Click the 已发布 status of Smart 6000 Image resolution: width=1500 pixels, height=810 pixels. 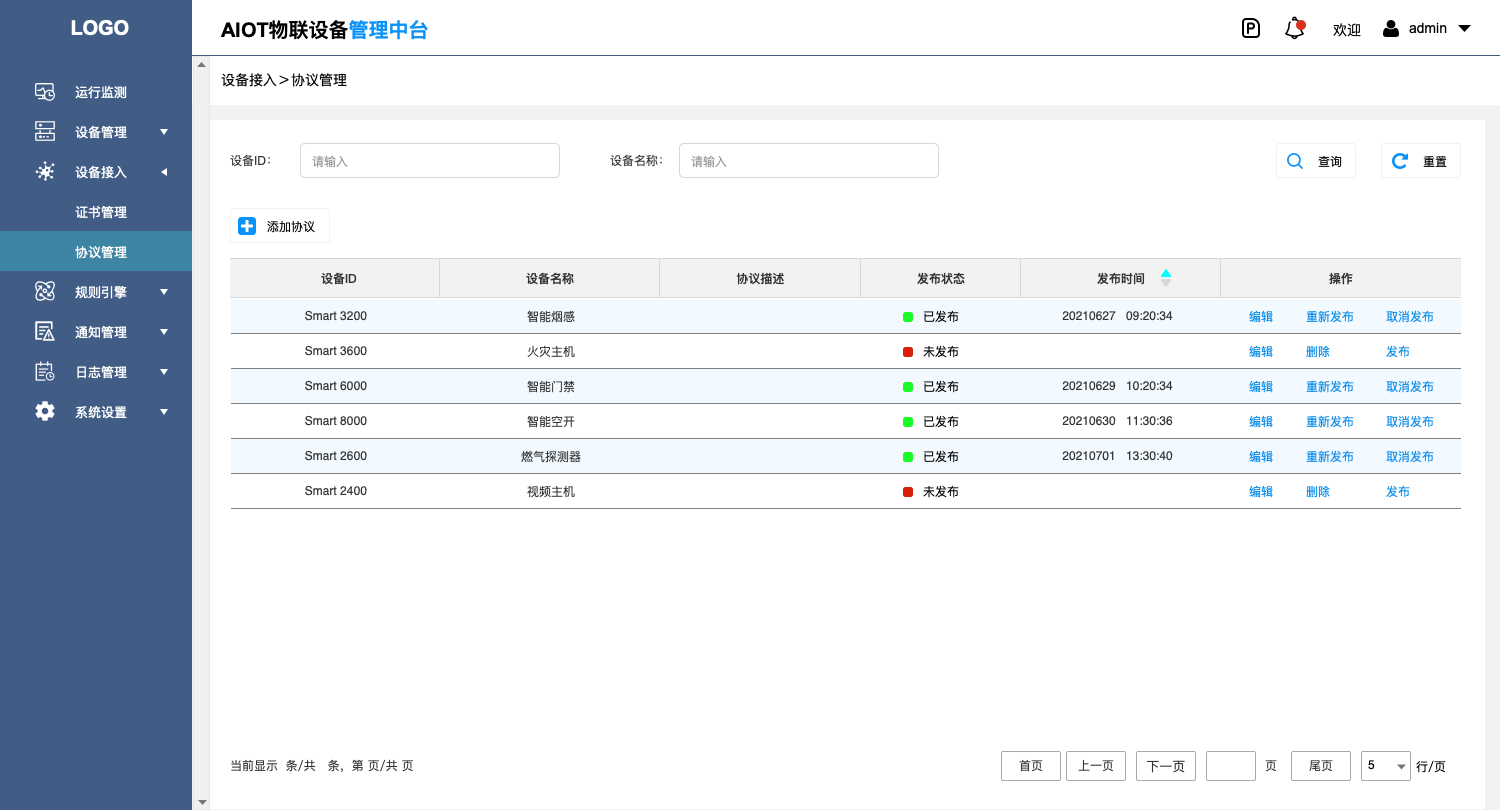(x=940, y=386)
